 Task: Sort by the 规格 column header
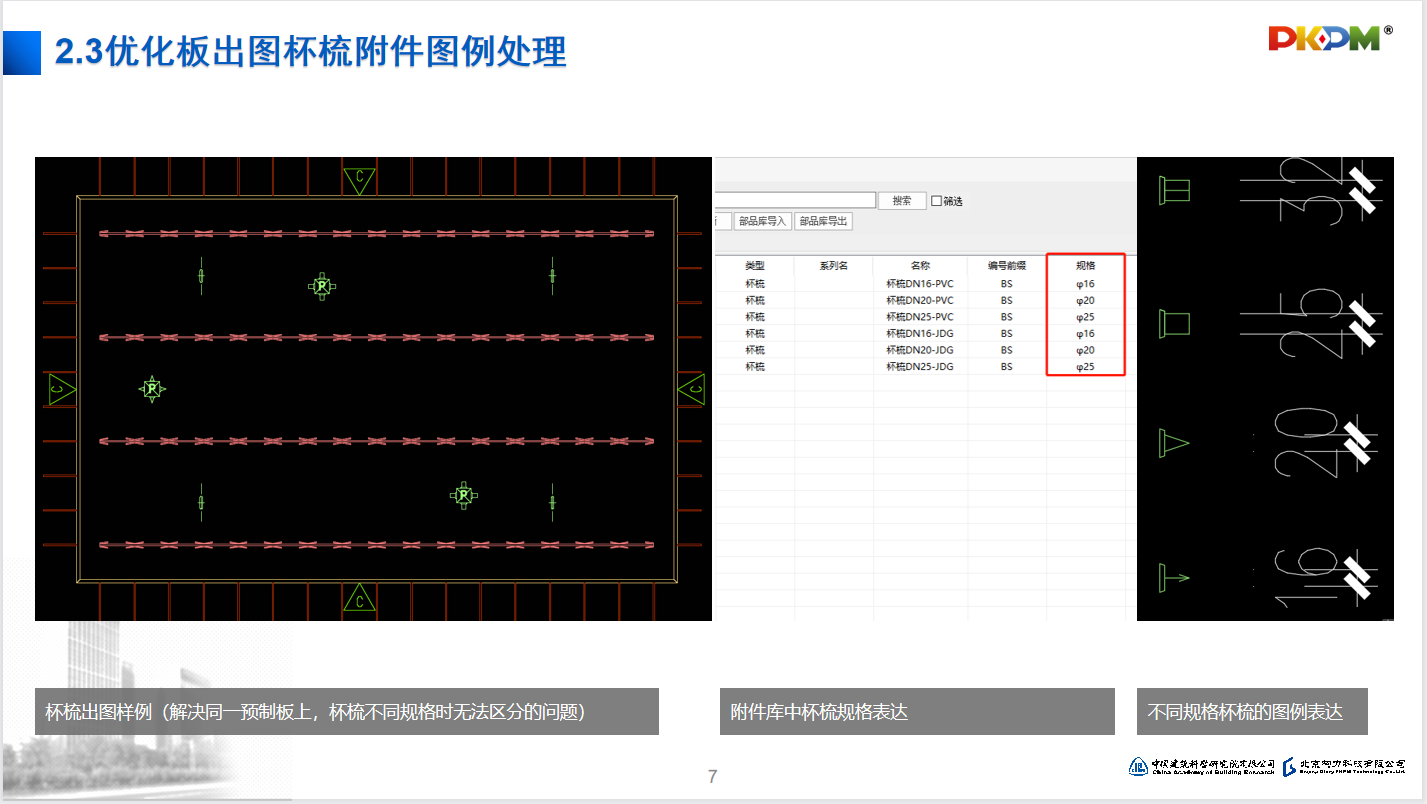[1085, 266]
